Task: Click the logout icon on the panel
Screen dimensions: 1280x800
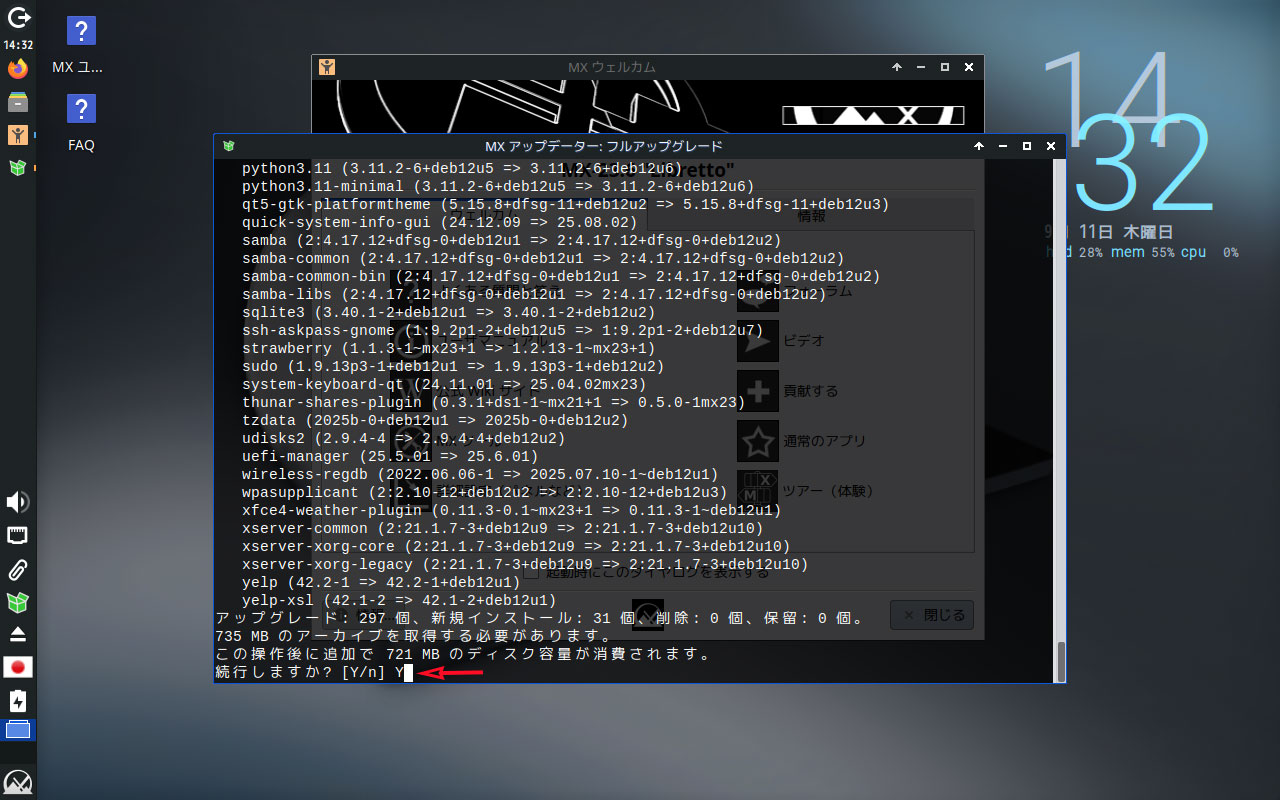Action: 18,17
